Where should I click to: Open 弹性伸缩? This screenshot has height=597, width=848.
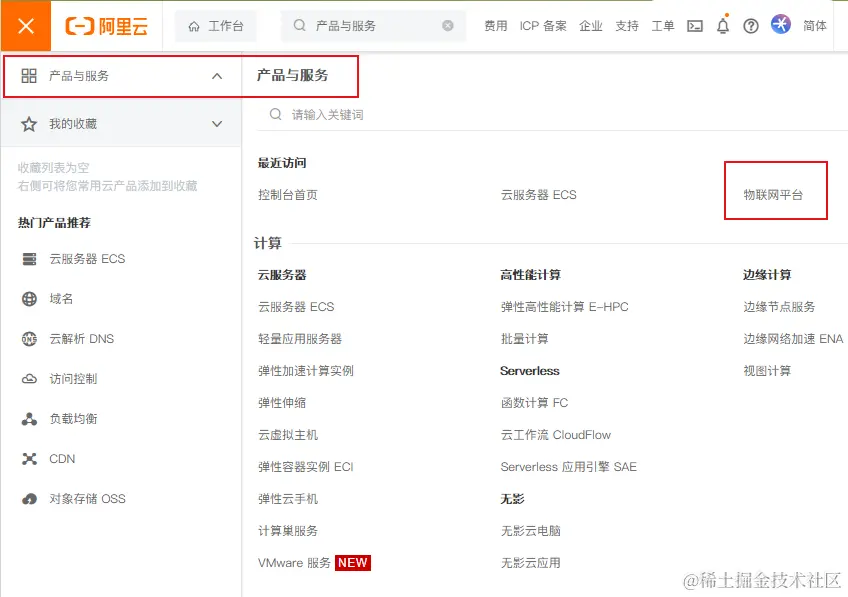click(x=282, y=403)
